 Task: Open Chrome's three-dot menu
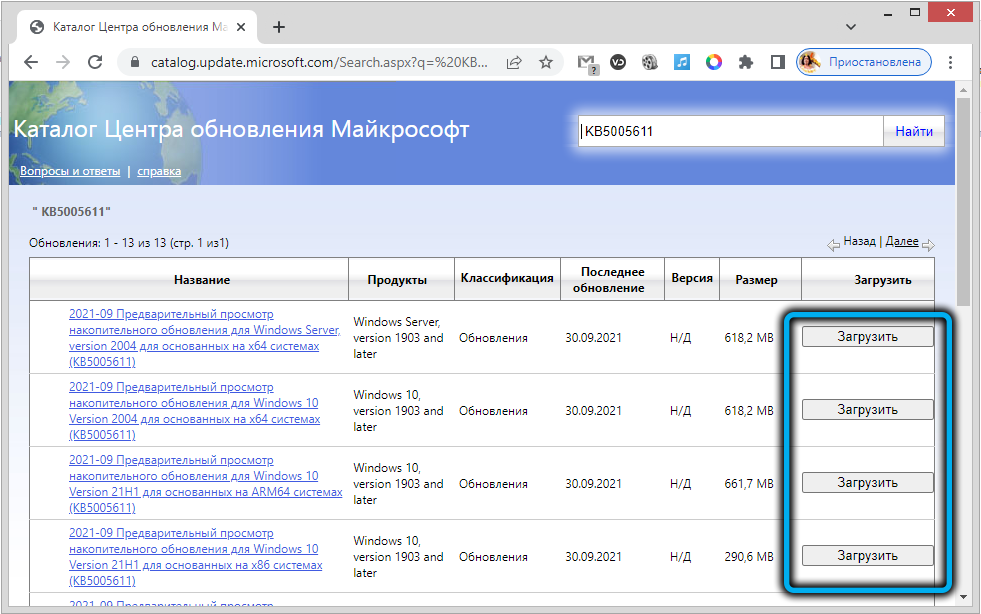tap(953, 62)
